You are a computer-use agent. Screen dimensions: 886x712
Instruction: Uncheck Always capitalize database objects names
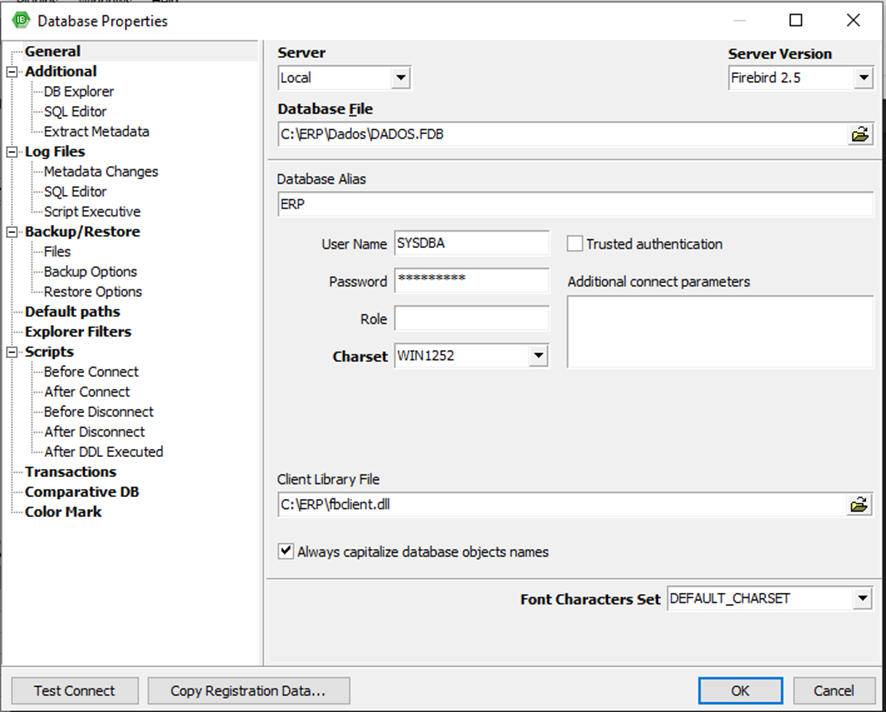(286, 551)
